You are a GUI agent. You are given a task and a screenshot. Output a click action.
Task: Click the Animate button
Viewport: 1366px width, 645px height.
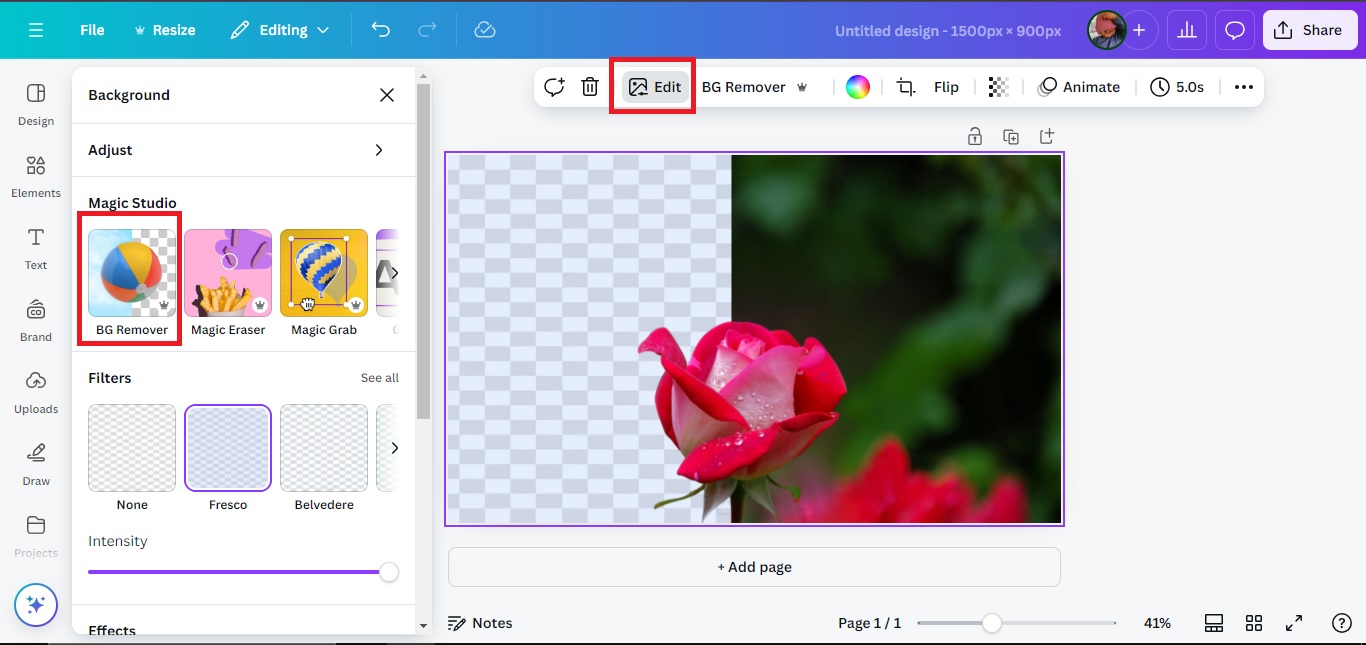[1079, 87]
